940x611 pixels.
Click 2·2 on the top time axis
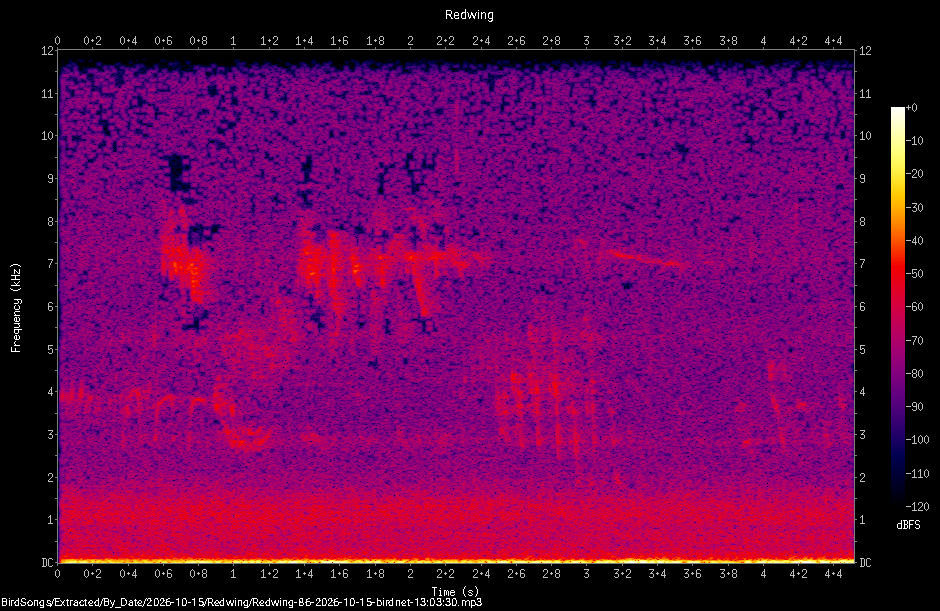445,41
